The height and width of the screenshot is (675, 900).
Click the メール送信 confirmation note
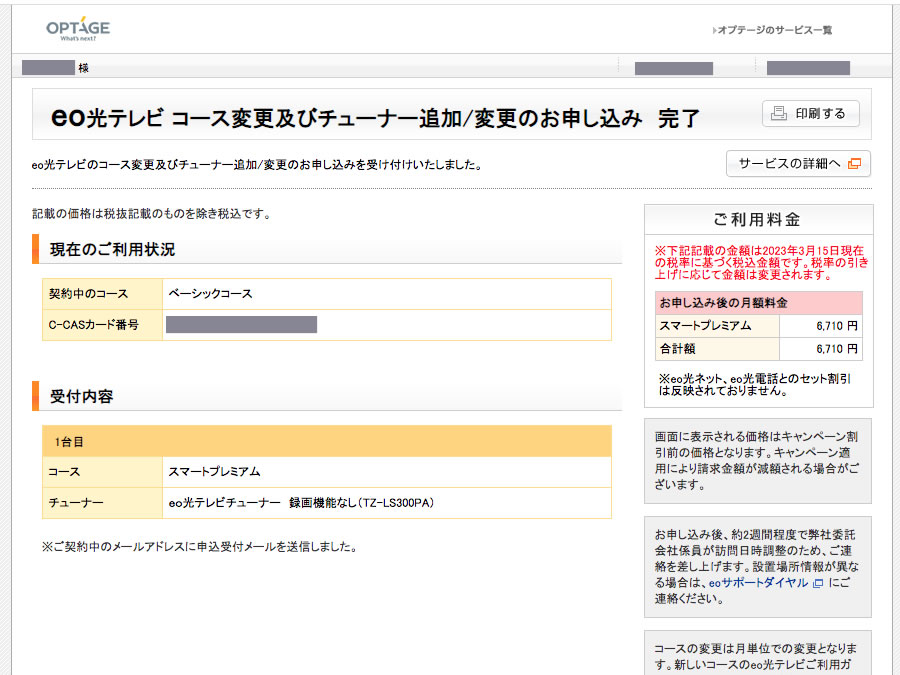pos(200,547)
